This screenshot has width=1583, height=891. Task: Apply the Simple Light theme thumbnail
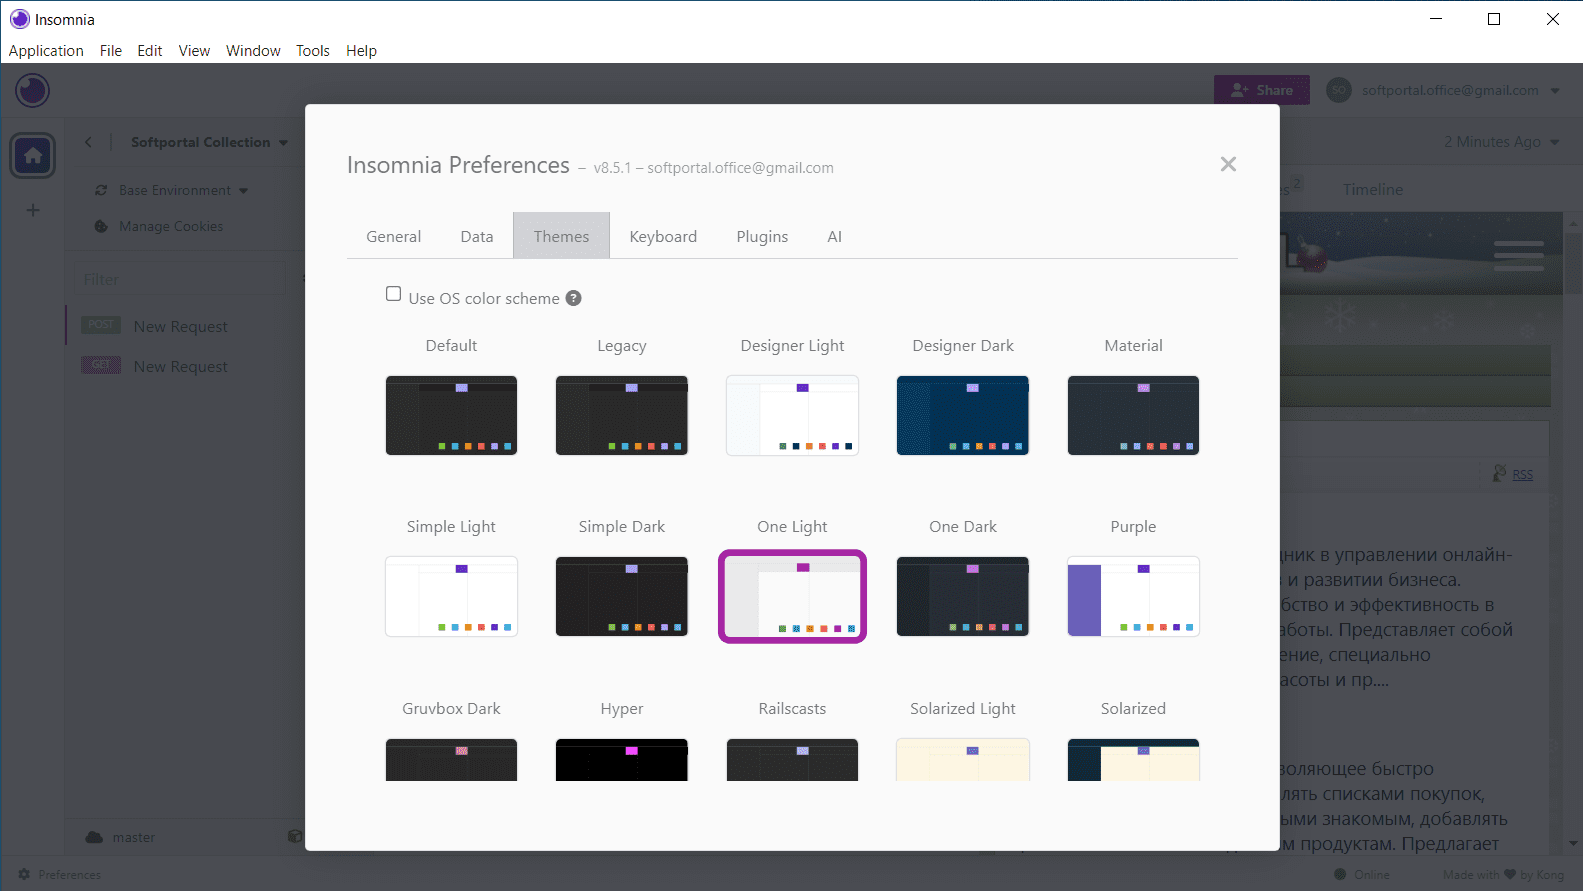452,597
